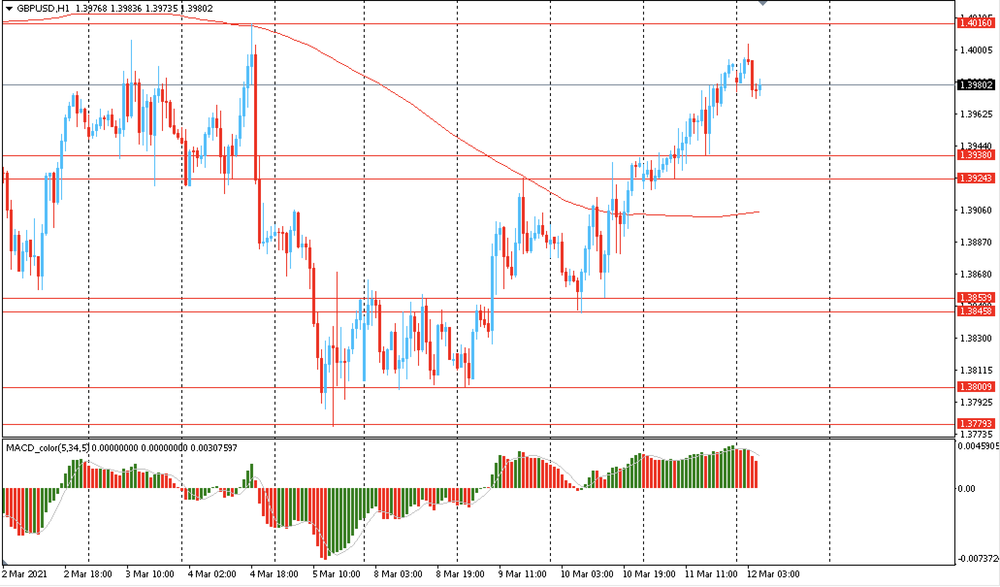Click the 0.0045905 MACD scale maximum value
This screenshot has height=587, width=1000.
tap(978, 446)
